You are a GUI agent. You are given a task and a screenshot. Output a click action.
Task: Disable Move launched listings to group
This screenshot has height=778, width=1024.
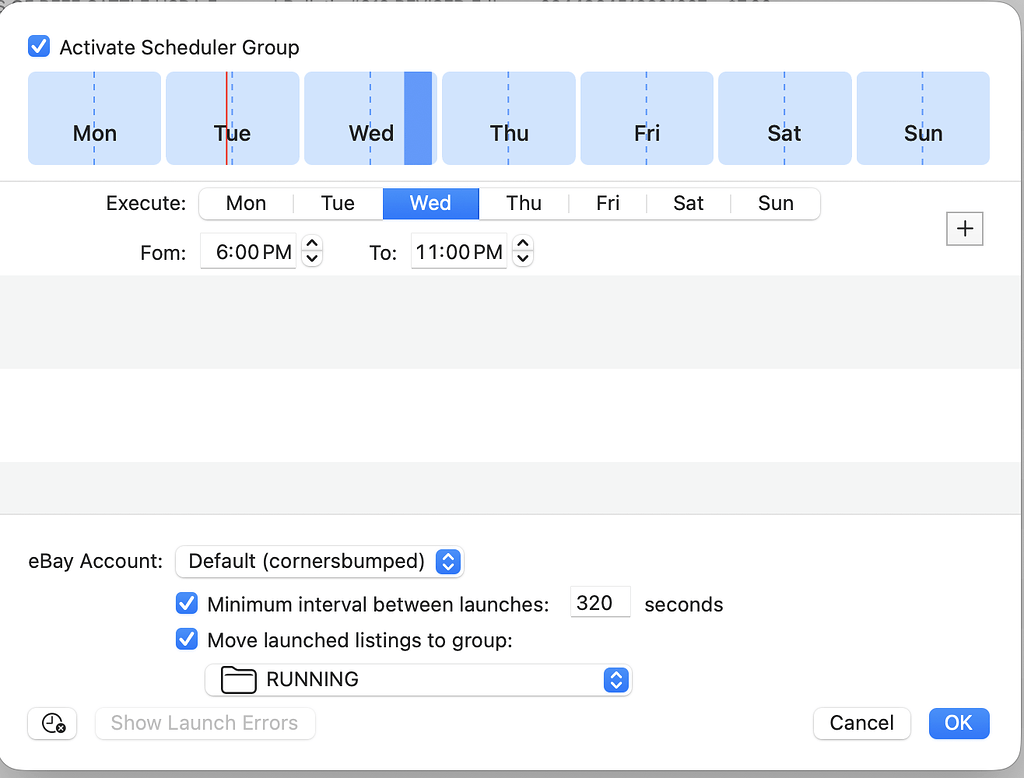pos(187,640)
